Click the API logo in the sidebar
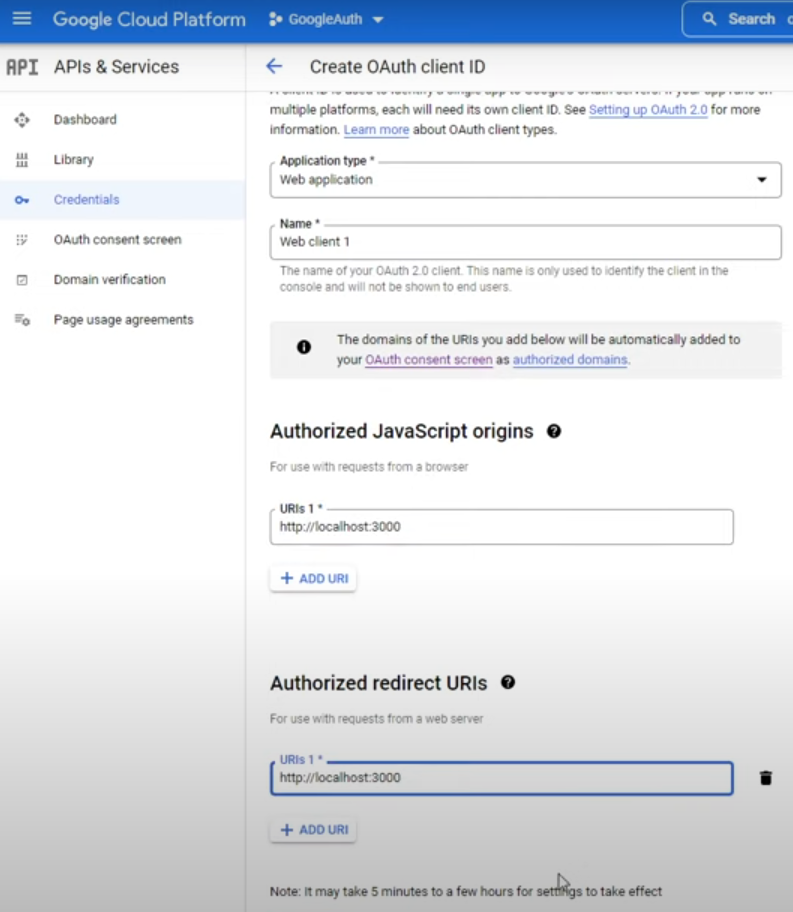 (x=22, y=67)
